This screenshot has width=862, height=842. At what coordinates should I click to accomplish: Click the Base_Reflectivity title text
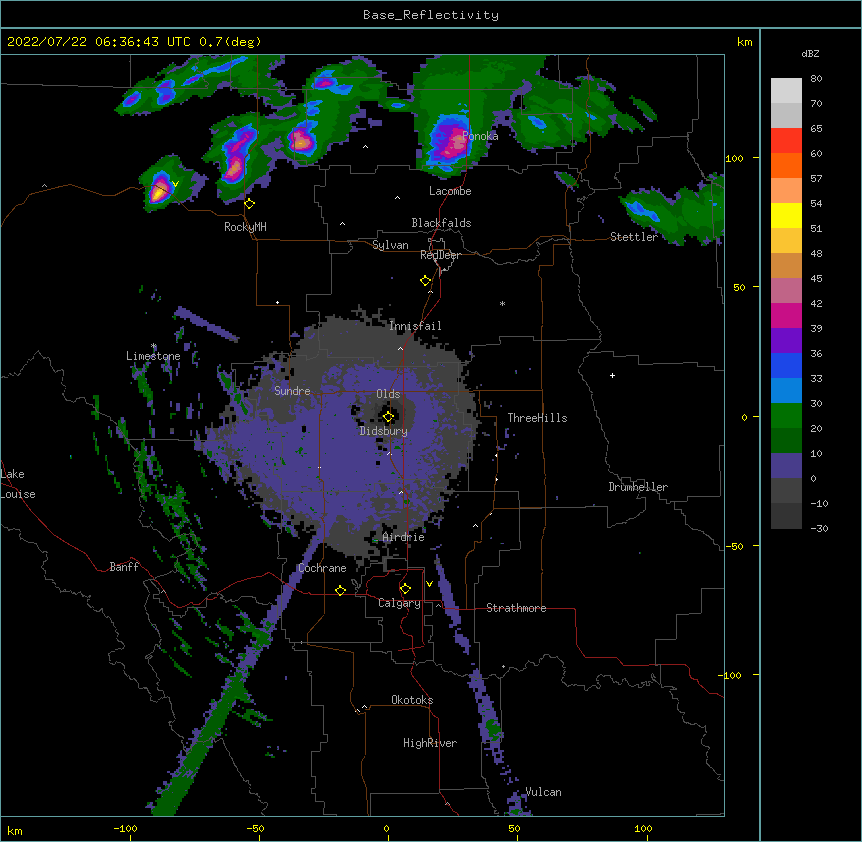tap(431, 15)
